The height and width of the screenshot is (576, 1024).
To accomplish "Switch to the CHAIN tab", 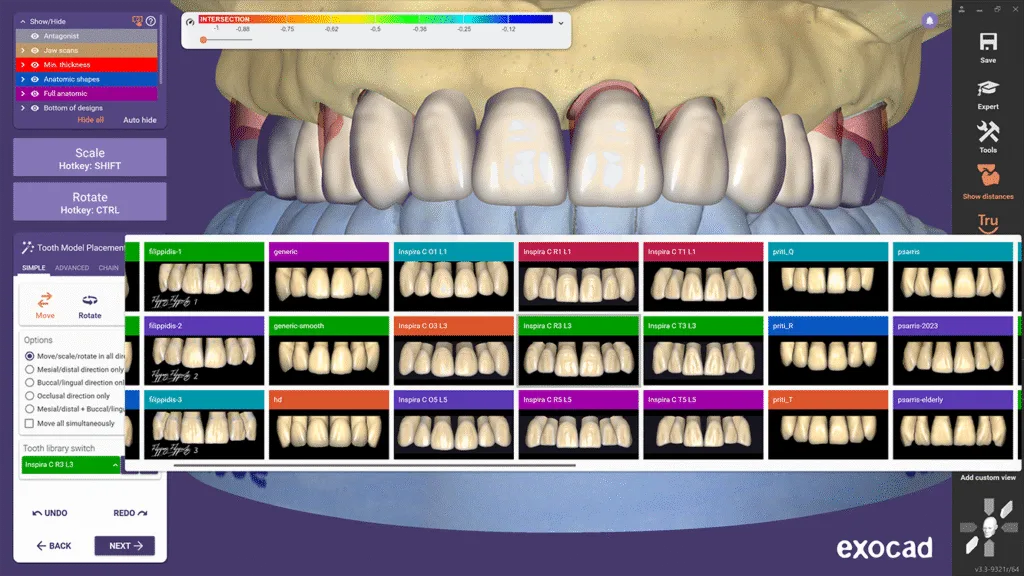I will point(108,268).
